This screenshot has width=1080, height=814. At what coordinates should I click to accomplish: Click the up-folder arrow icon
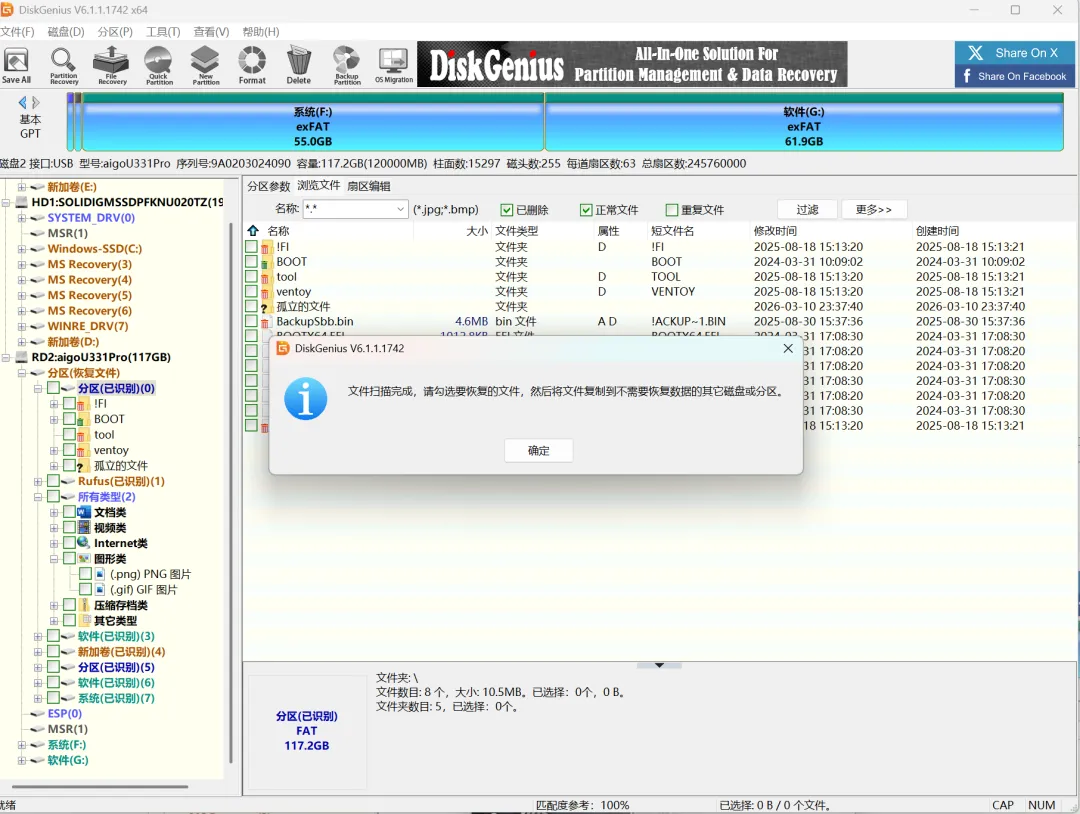click(x=253, y=231)
